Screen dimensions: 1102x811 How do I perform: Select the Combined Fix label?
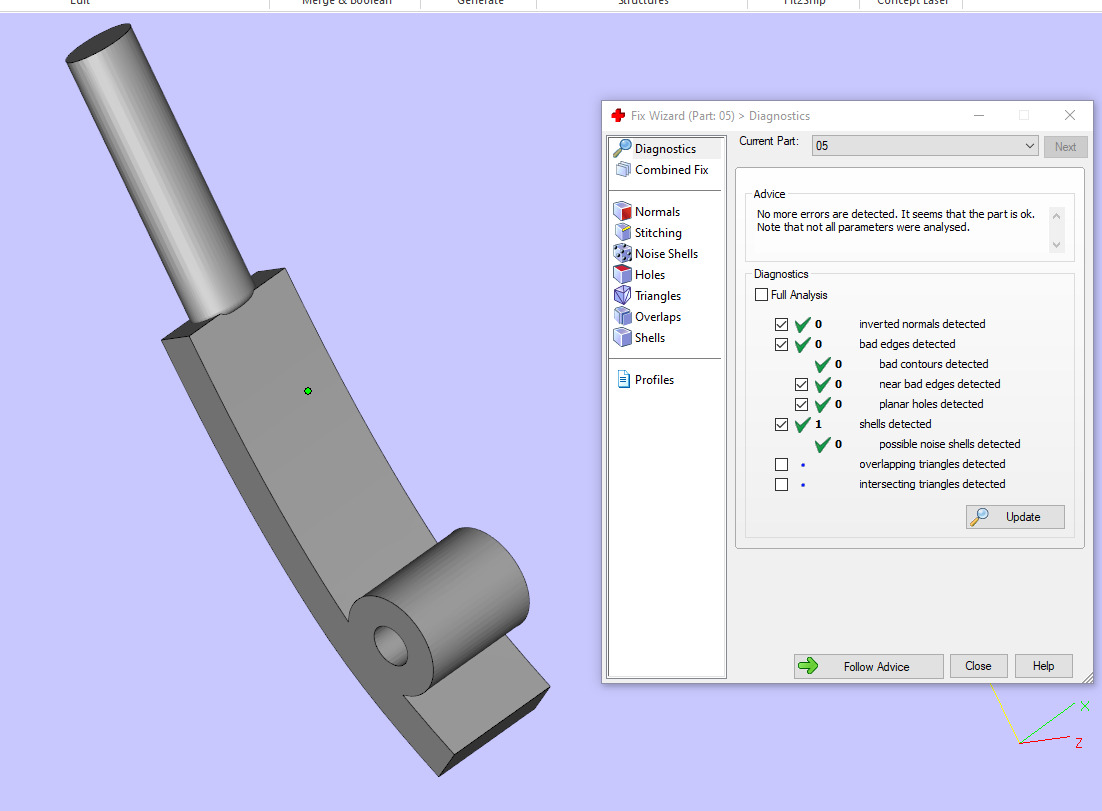coord(672,170)
